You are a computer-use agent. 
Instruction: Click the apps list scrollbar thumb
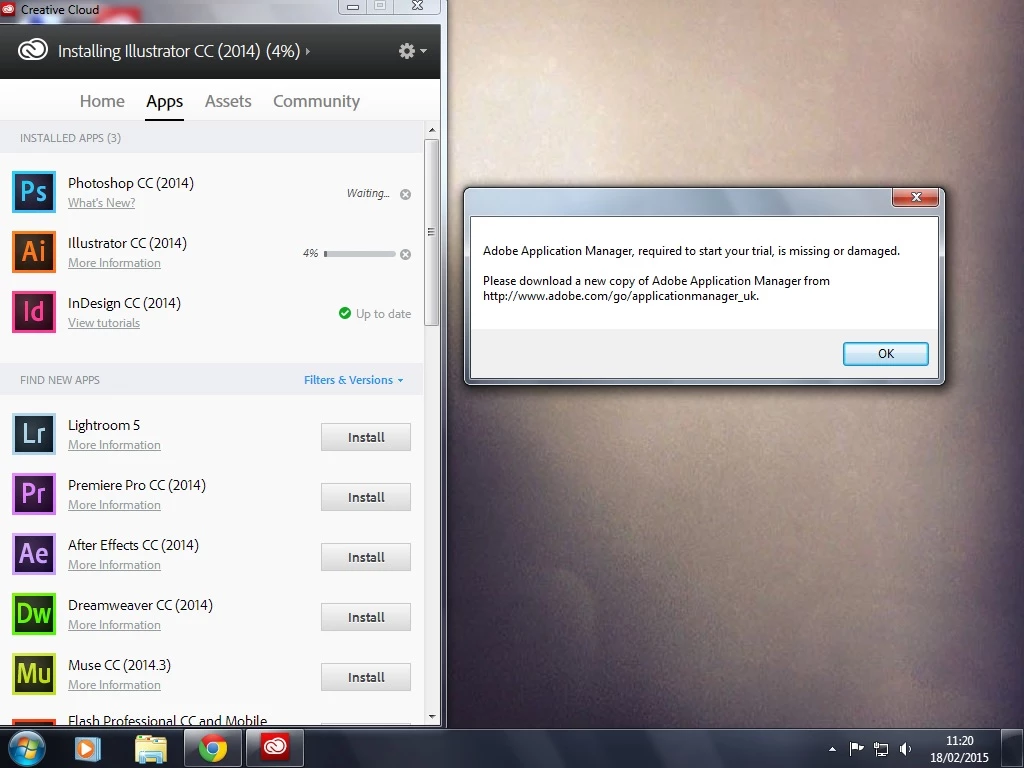[x=431, y=232]
